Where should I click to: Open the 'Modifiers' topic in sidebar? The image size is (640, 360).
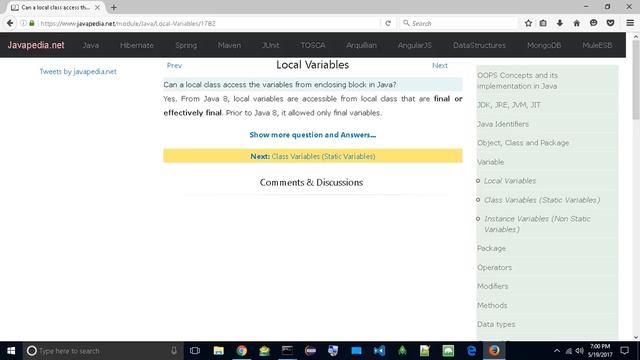493,286
